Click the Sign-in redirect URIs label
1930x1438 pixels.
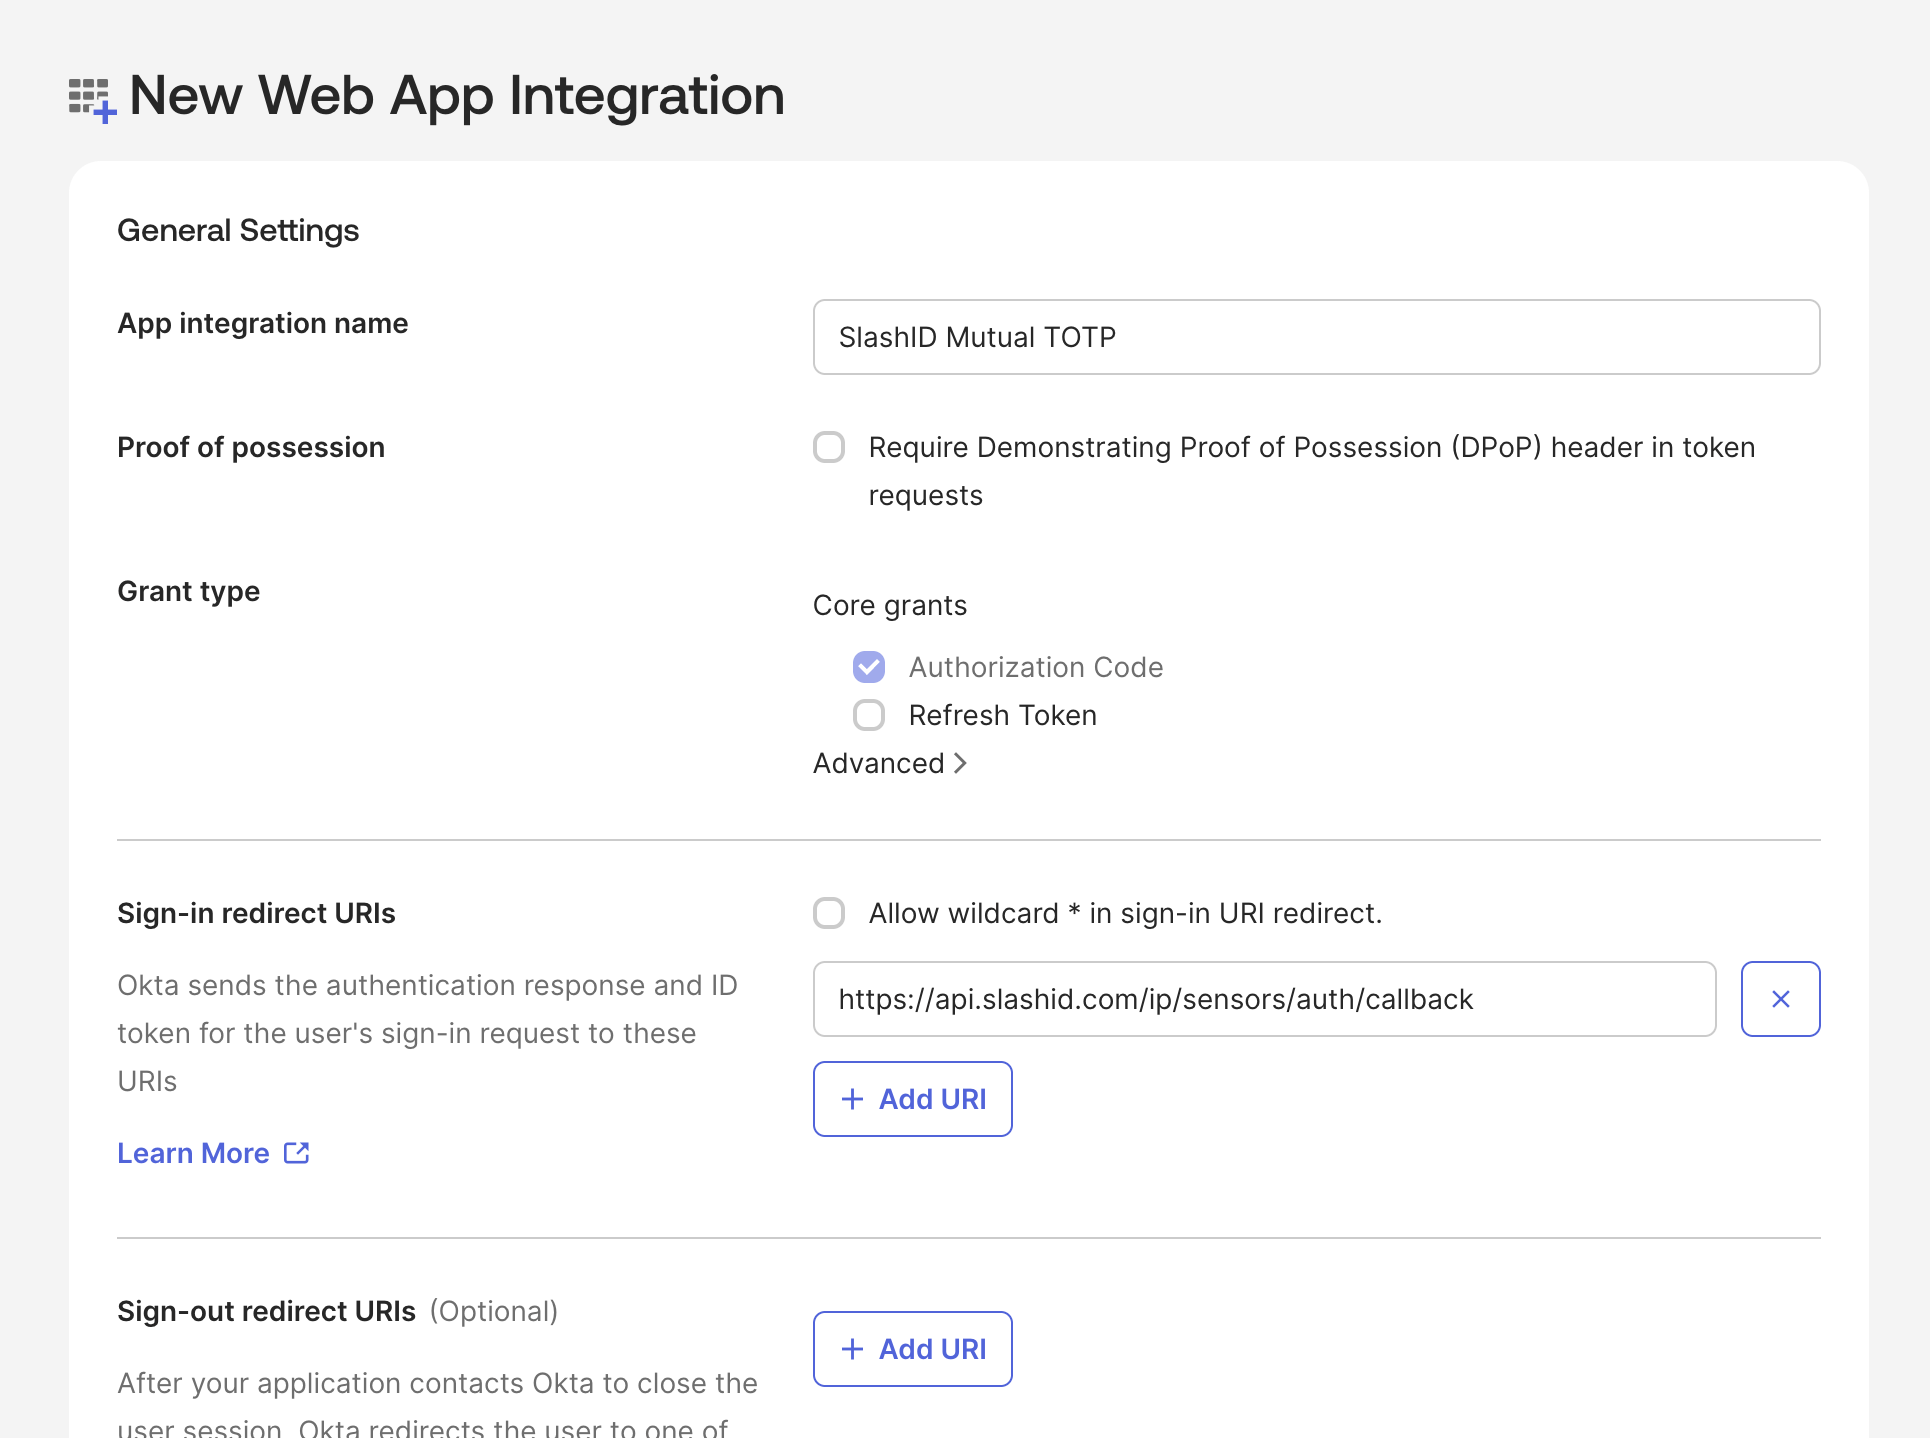[256, 913]
